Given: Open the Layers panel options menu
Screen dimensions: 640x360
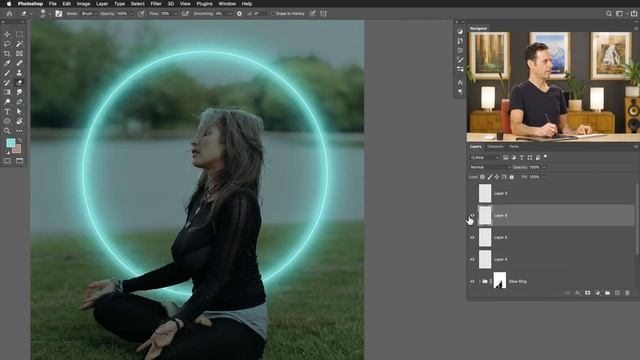Looking at the screenshot, I should pyautogui.click(x=636, y=147).
